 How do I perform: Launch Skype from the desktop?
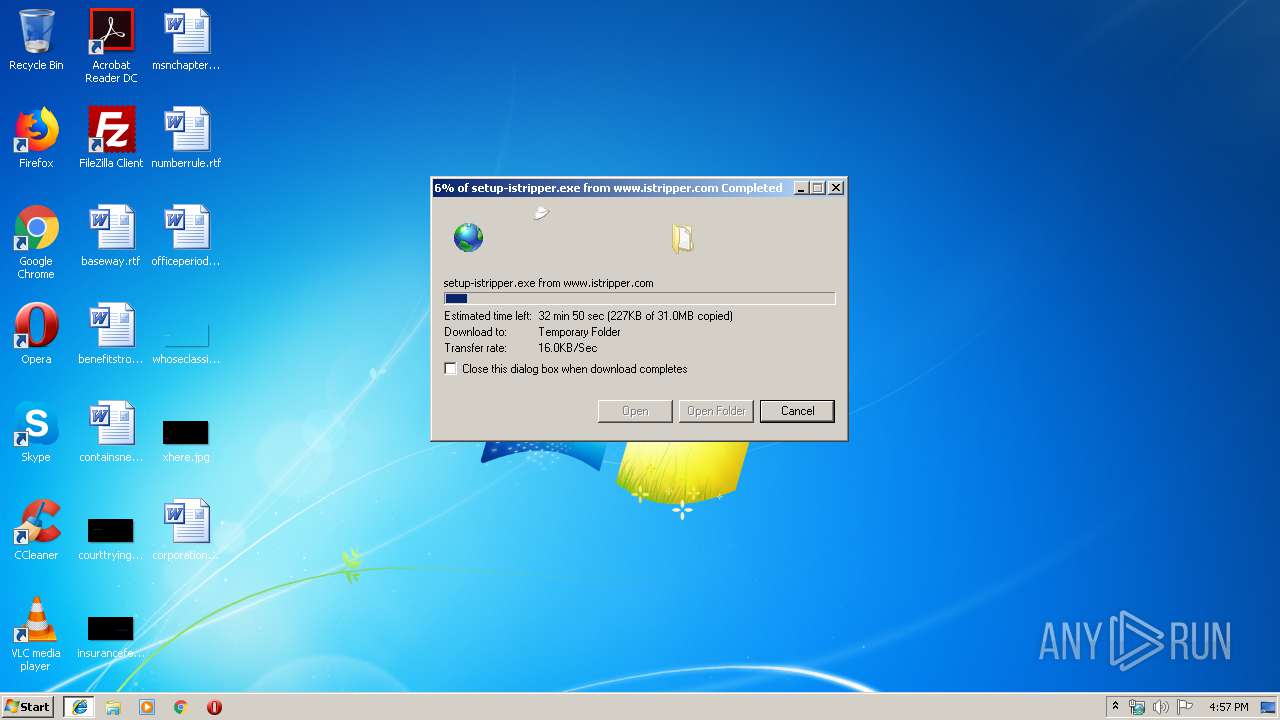[36, 432]
